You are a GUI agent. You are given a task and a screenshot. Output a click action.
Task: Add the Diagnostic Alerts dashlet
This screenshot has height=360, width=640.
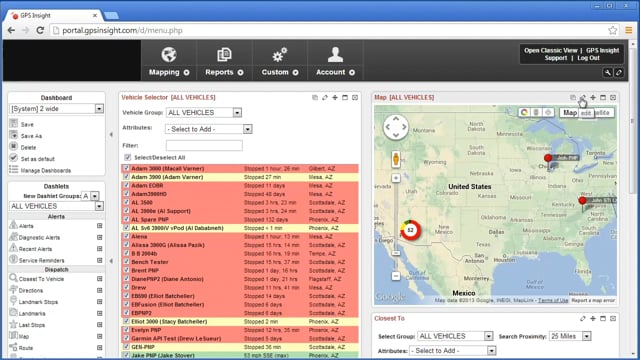point(100,237)
